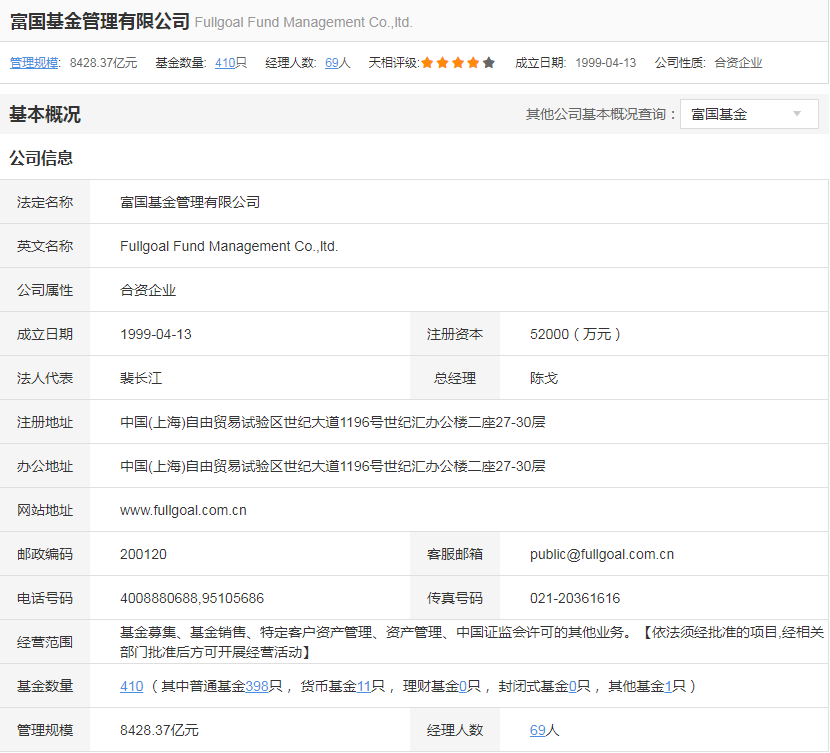
Task: Click the gray fifth rating star
Action: [x=489, y=63]
